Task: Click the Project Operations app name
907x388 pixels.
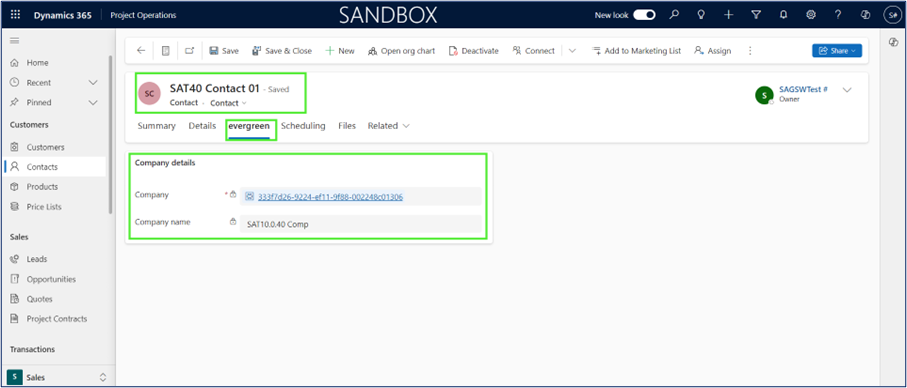Action: click(143, 15)
